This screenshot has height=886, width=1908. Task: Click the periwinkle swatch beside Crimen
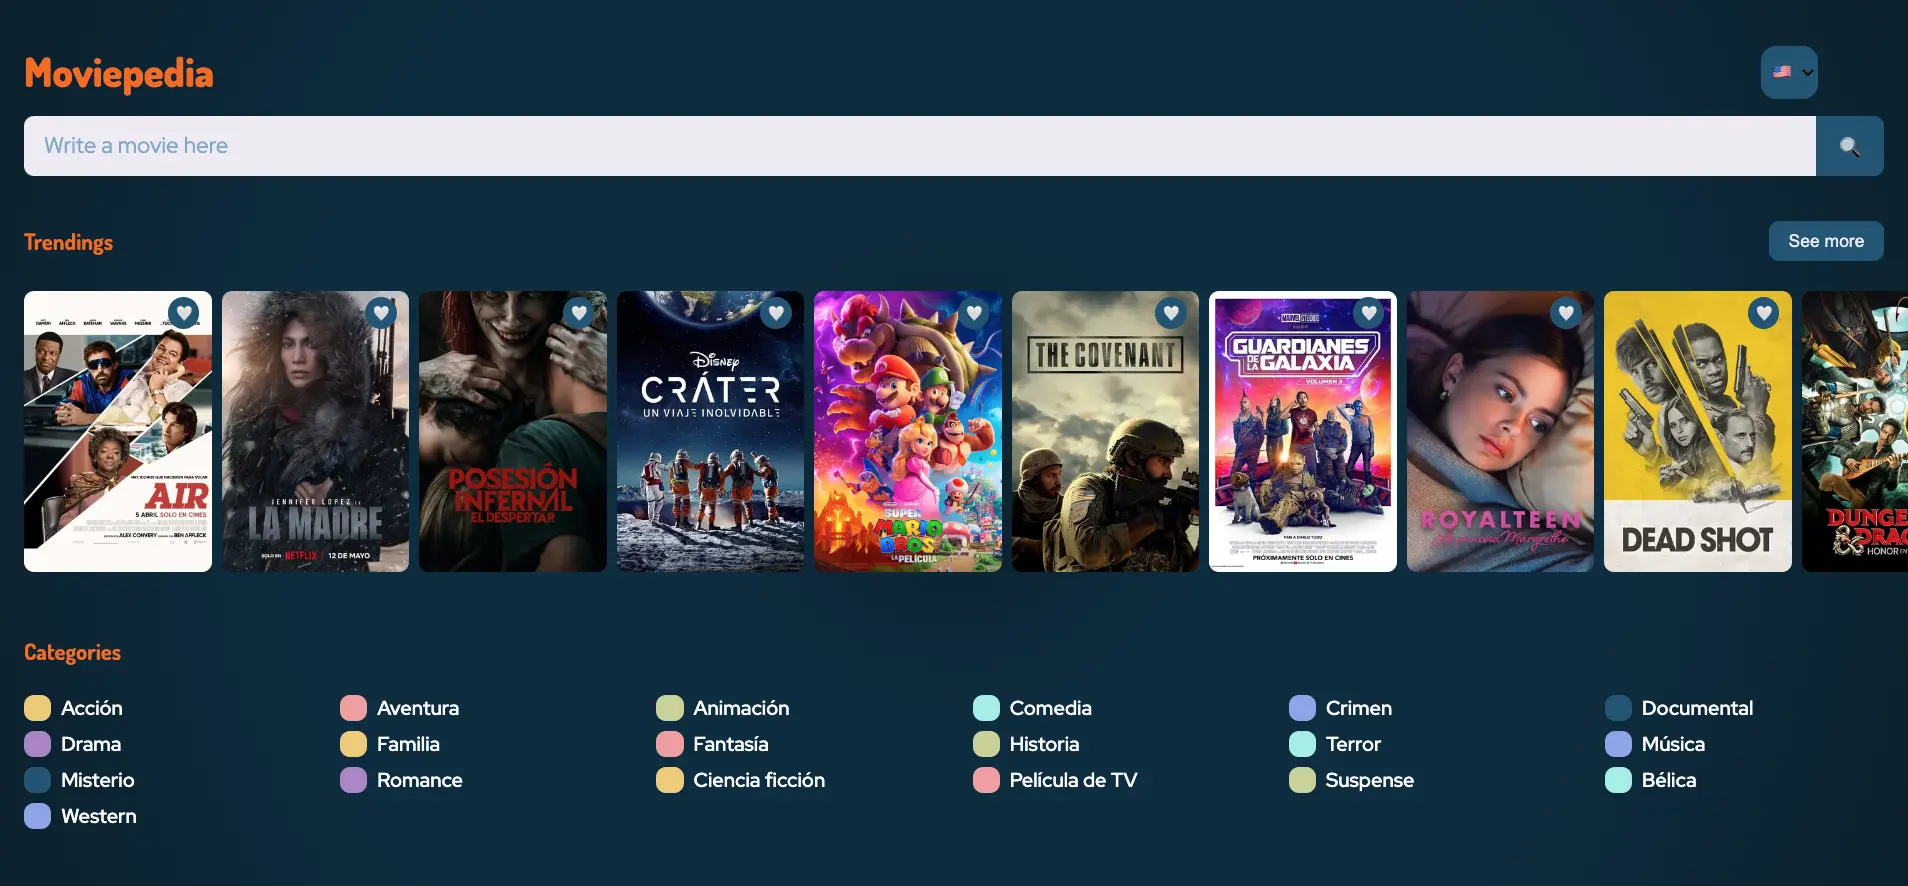tap(1302, 708)
